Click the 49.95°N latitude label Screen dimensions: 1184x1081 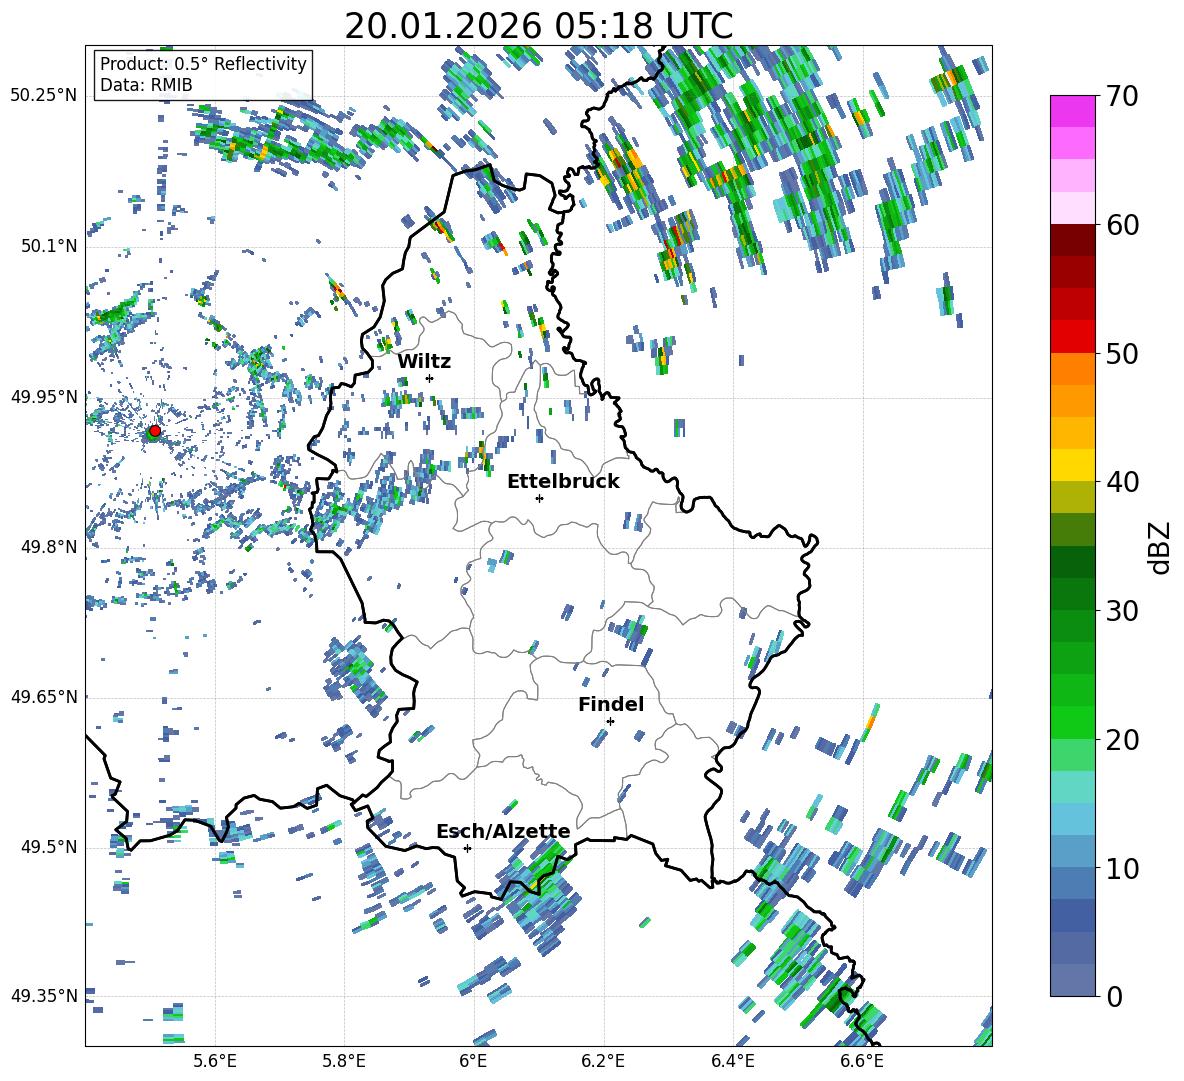pyautogui.click(x=44, y=396)
